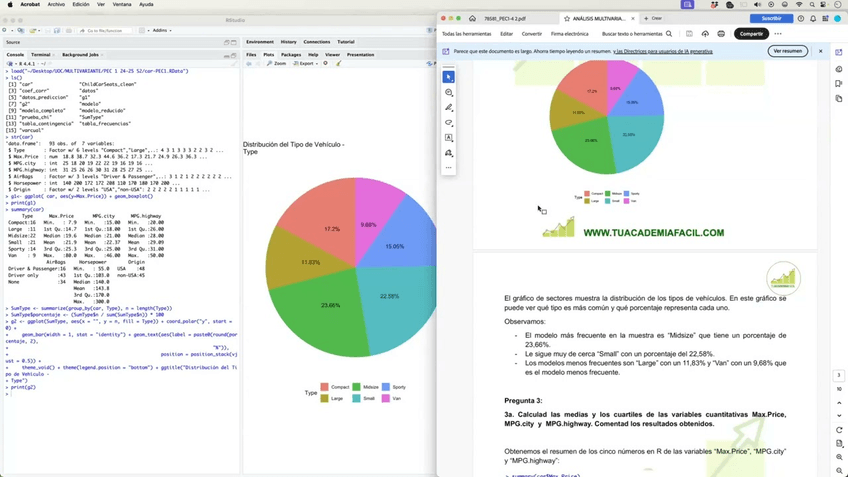Dismiss the AI summary banner
Screen dimensions: 848x477
tap(821, 51)
